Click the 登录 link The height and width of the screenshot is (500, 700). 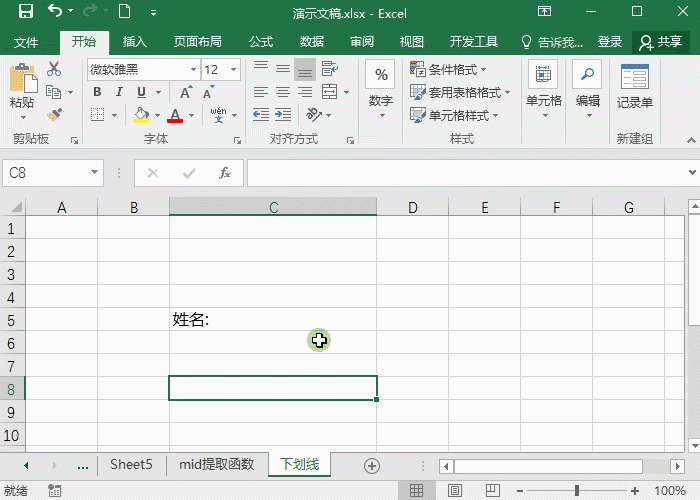[x=610, y=42]
